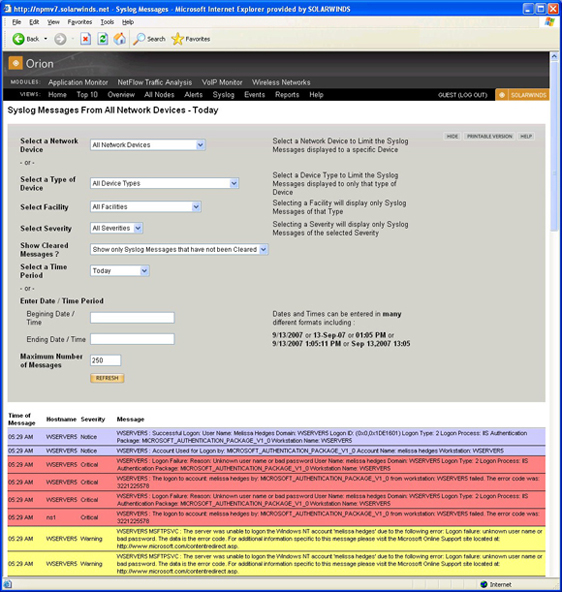The image size is (562, 592).
Task: Open the Edit menu
Action: [x=34, y=22]
